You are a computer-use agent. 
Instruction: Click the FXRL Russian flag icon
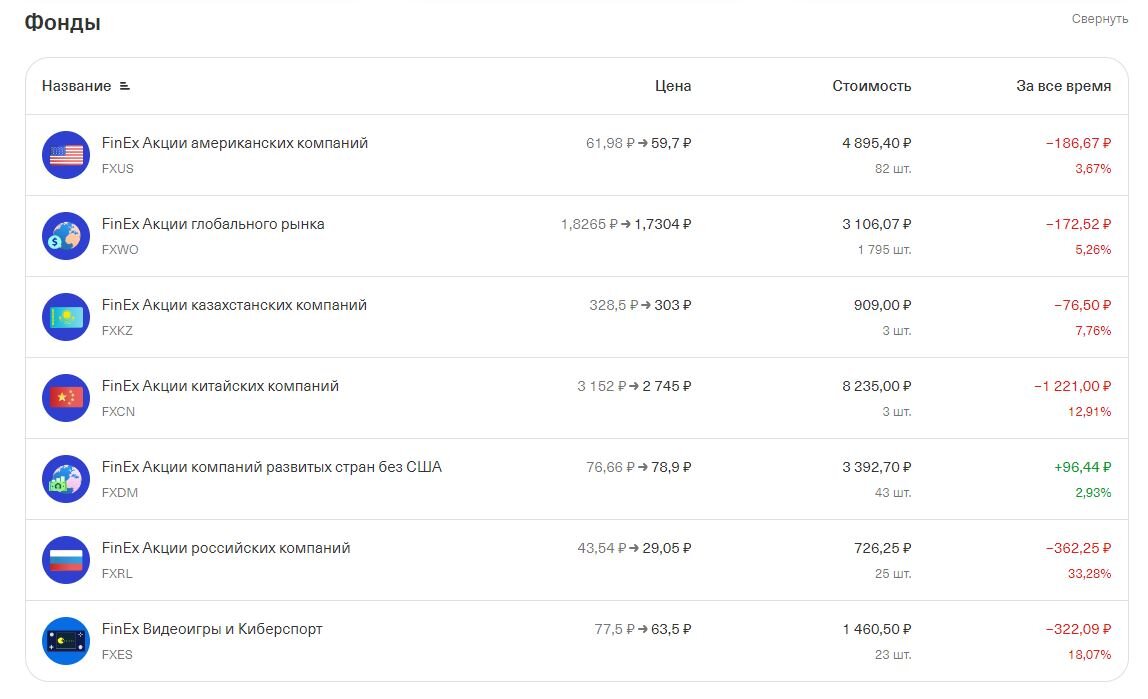click(66, 560)
